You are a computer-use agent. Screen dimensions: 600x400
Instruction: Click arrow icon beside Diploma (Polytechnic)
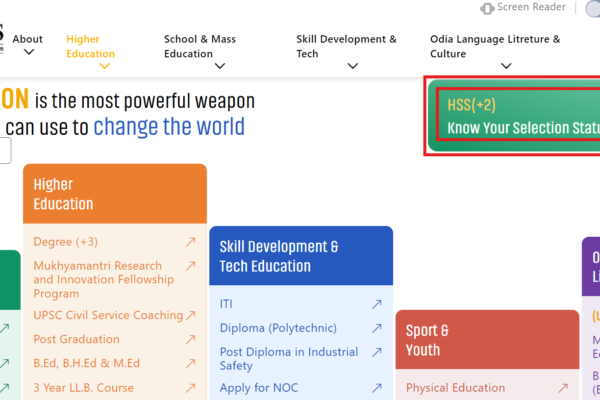point(377,328)
